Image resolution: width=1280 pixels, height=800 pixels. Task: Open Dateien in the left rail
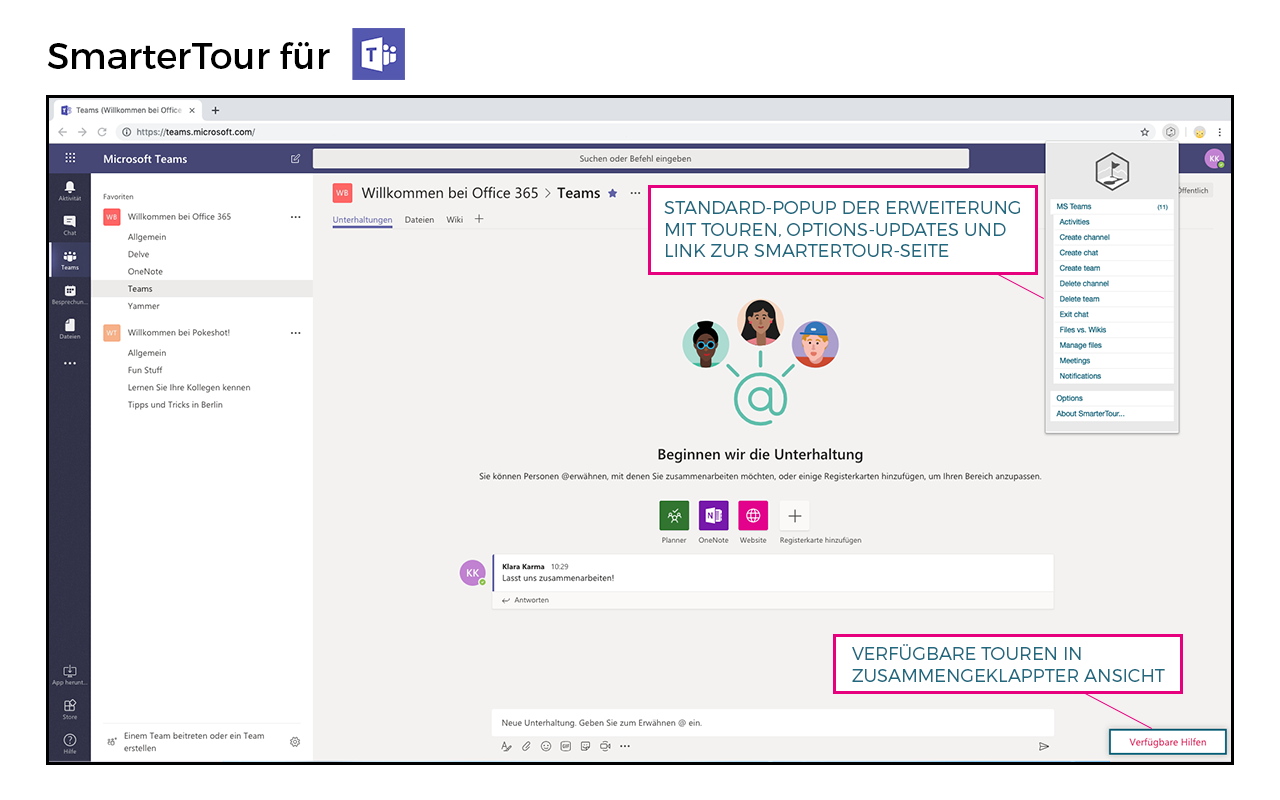coord(69,329)
